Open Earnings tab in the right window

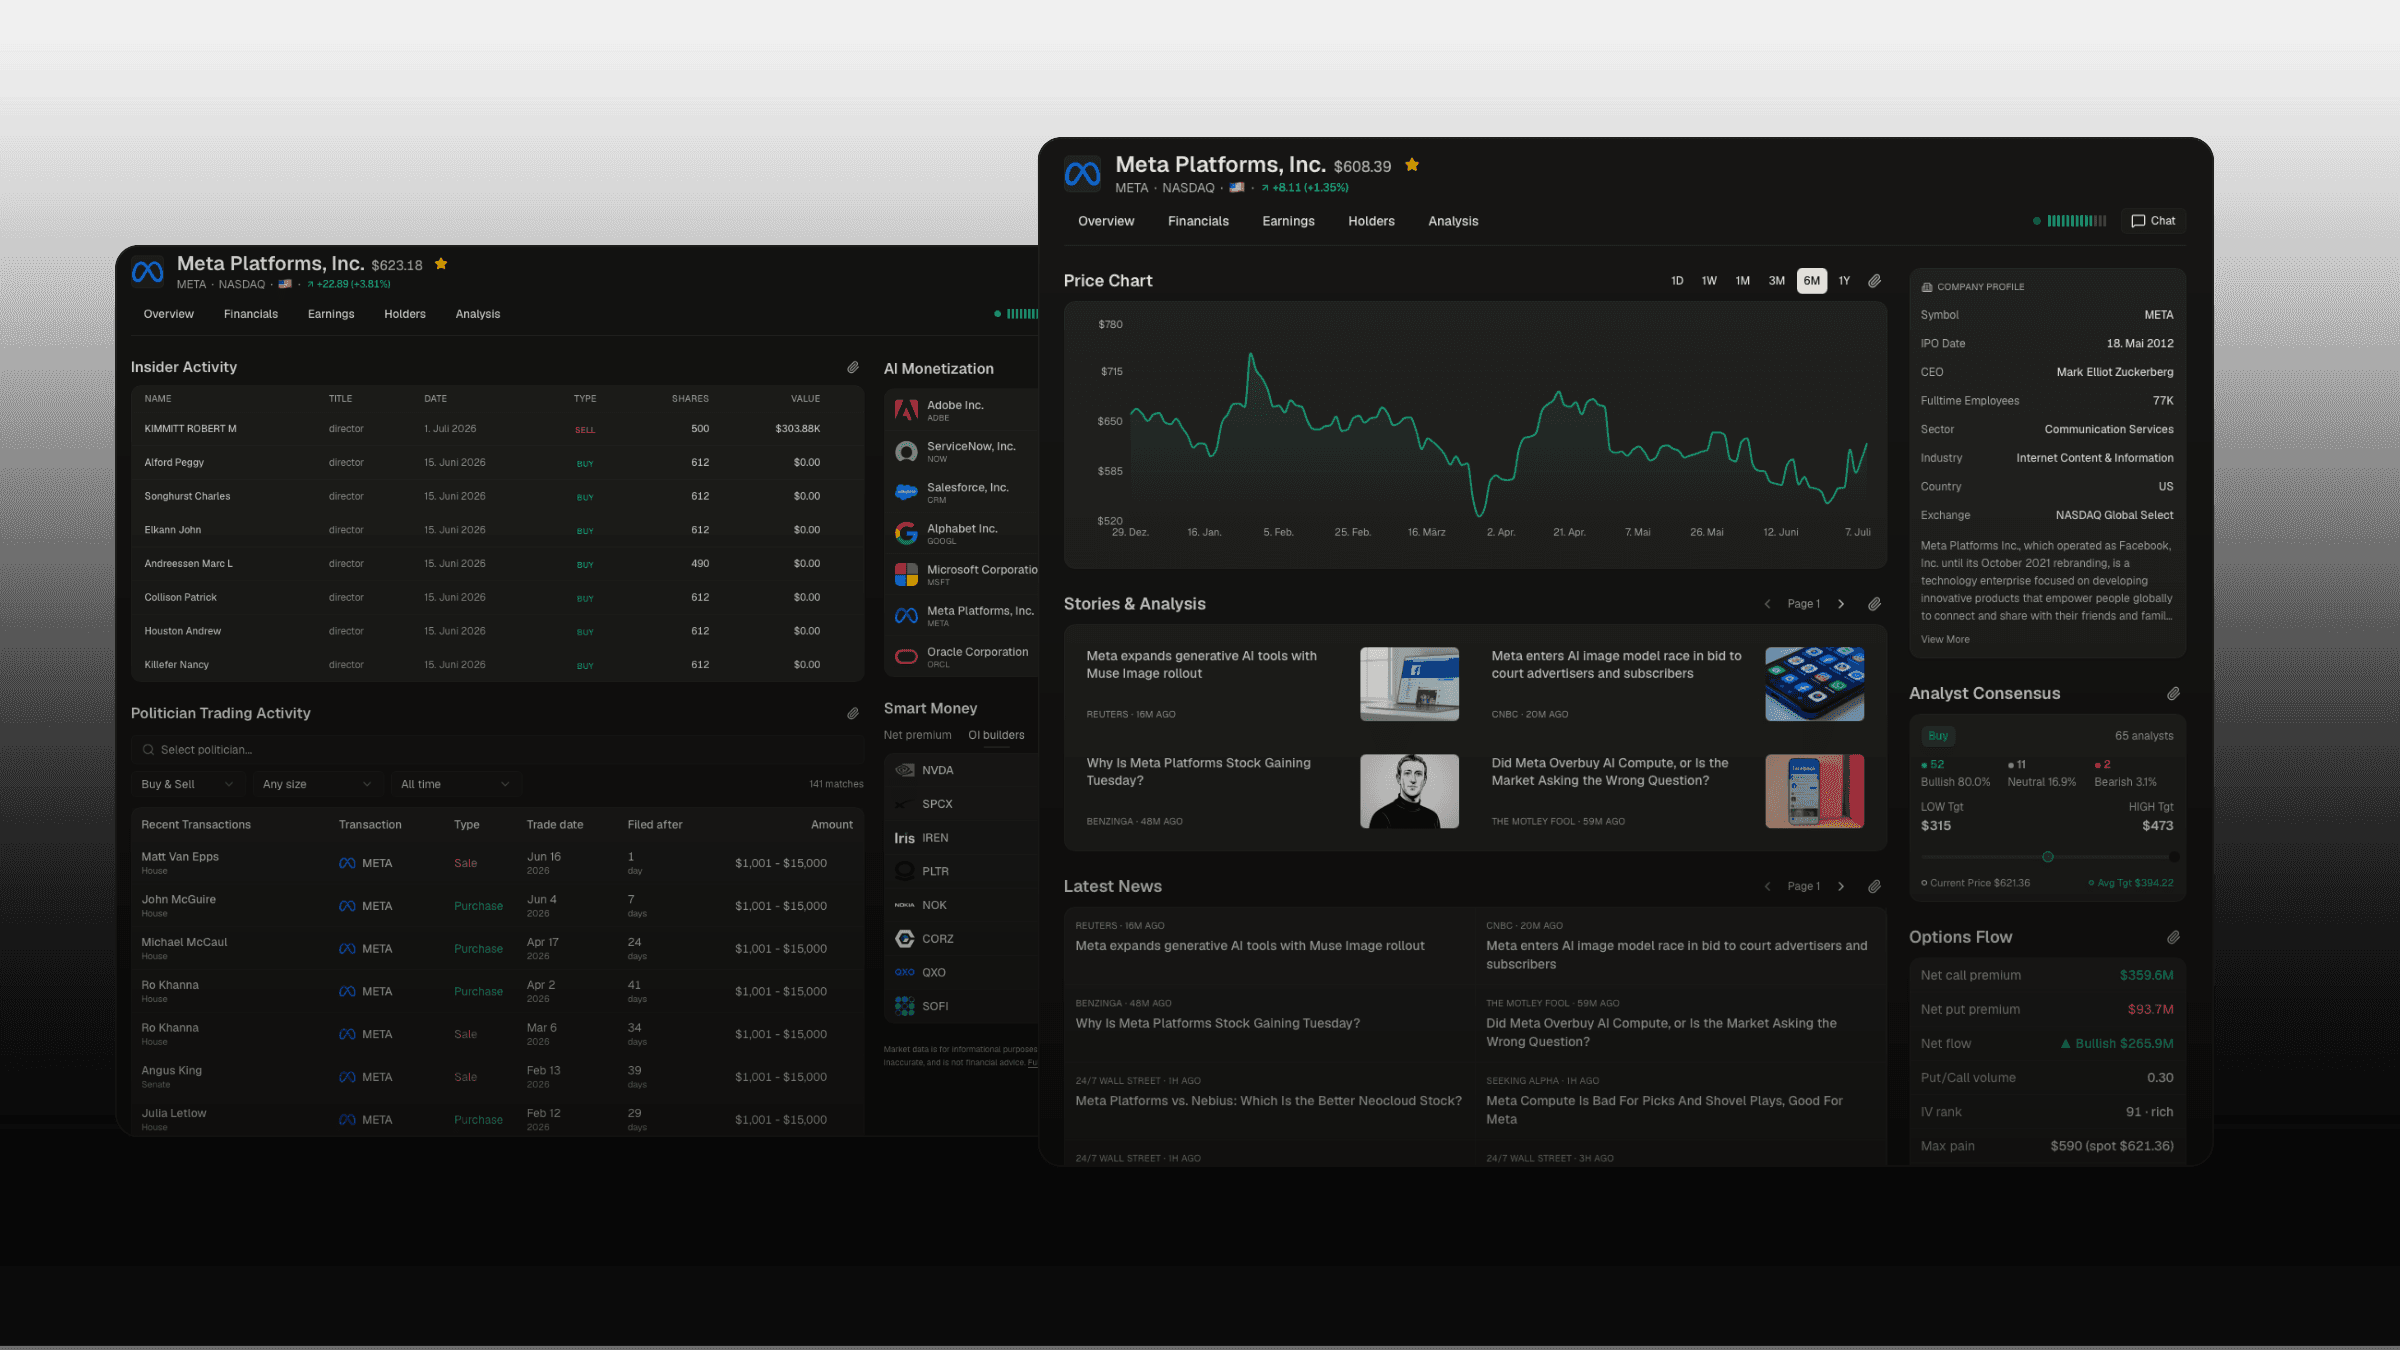(x=1288, y=222)
